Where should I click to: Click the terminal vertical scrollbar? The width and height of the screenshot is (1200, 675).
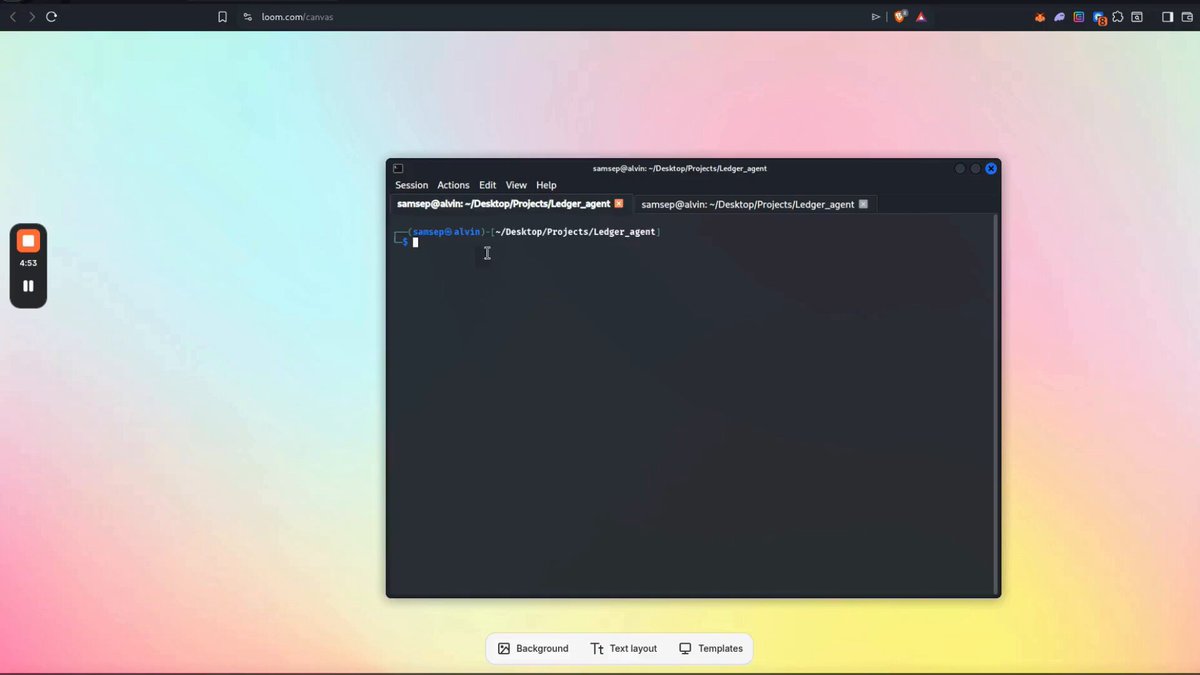996,404
